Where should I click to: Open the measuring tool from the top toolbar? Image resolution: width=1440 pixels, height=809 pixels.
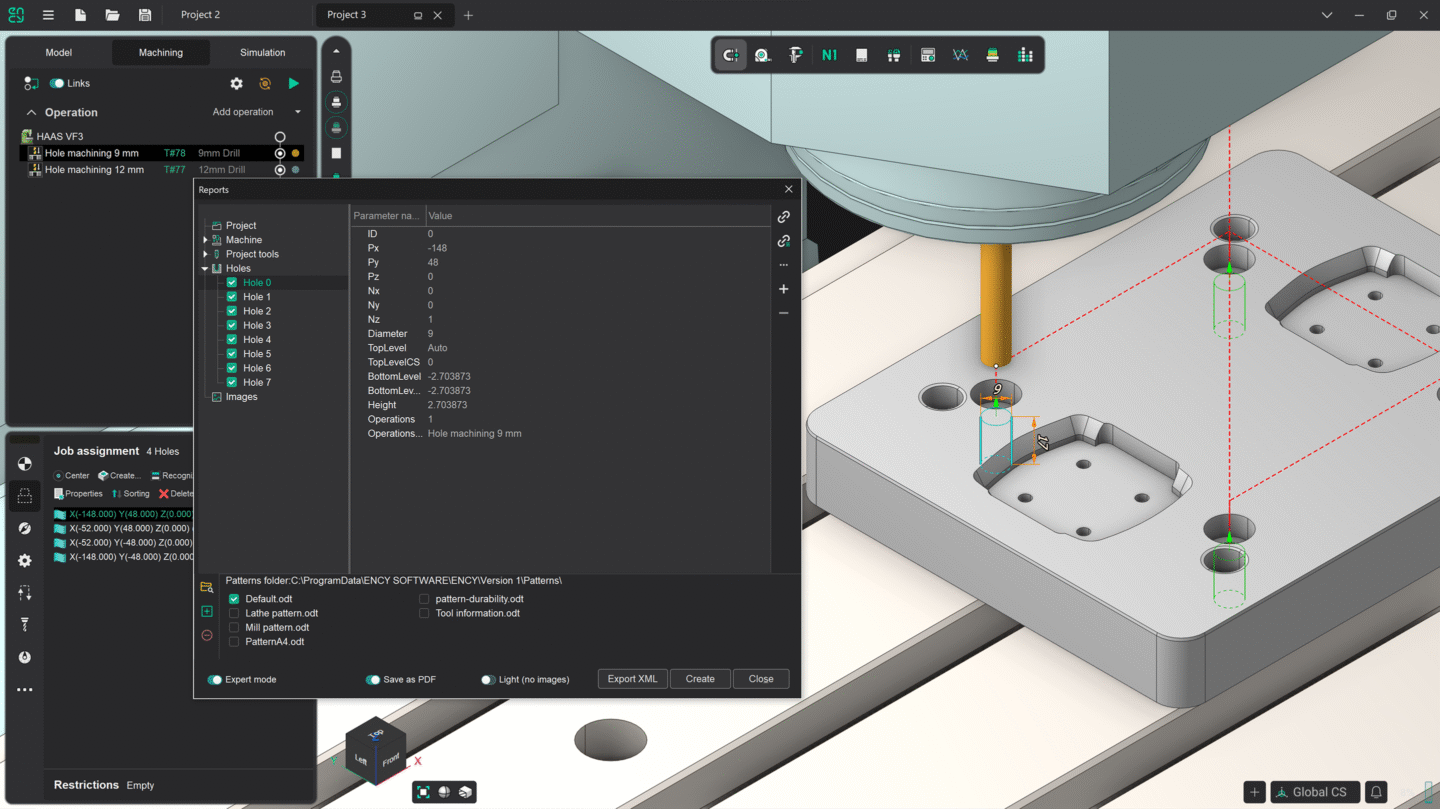(762, 55)
